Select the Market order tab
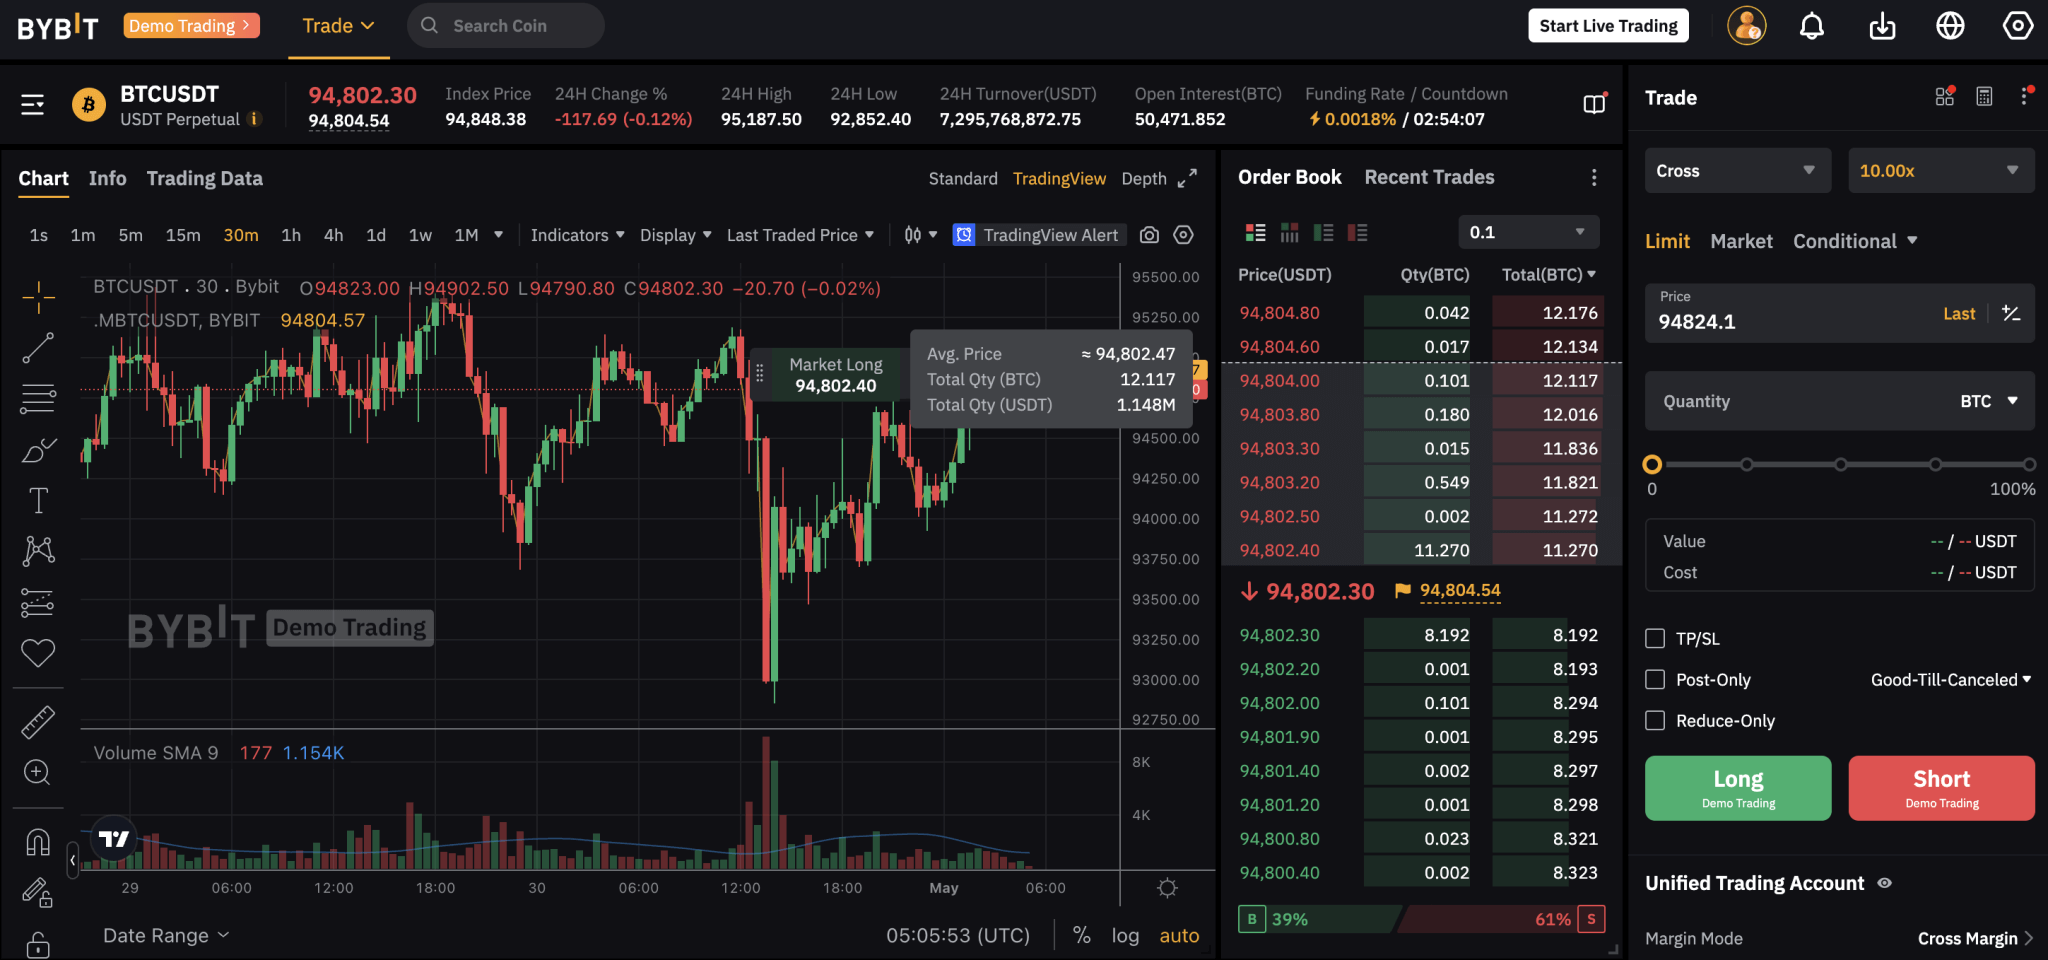 point(1741,241)
